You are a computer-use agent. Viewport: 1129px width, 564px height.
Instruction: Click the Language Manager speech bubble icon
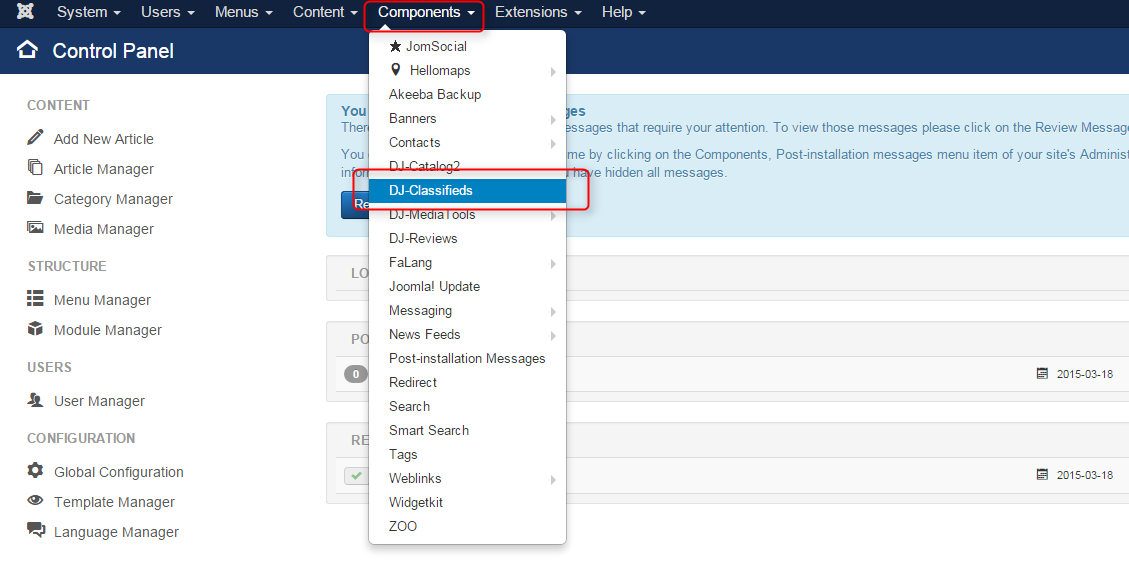(35, 530)
